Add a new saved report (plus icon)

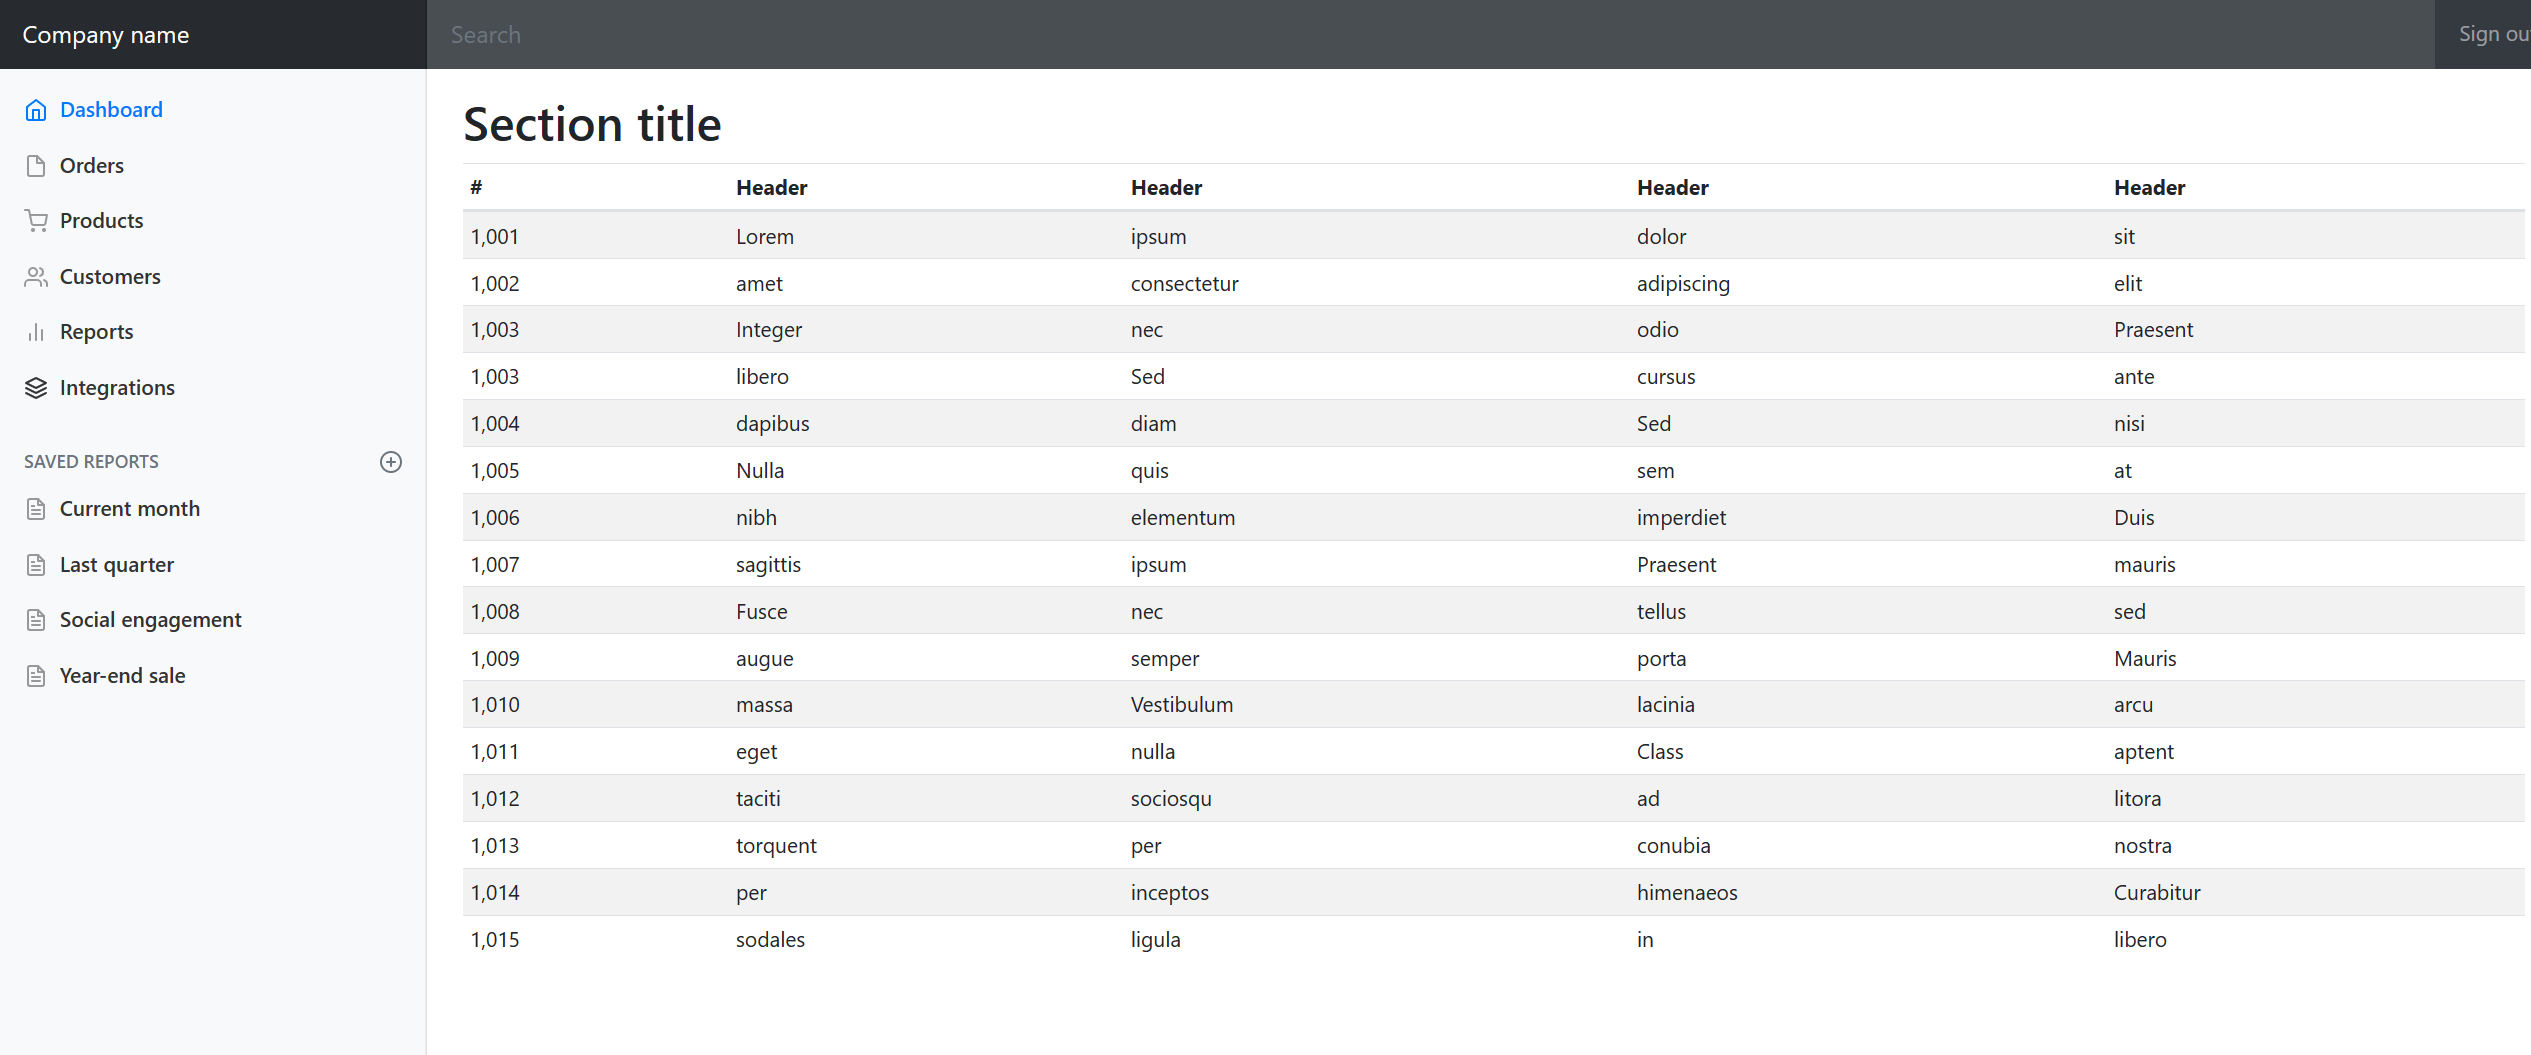point(391,462)
